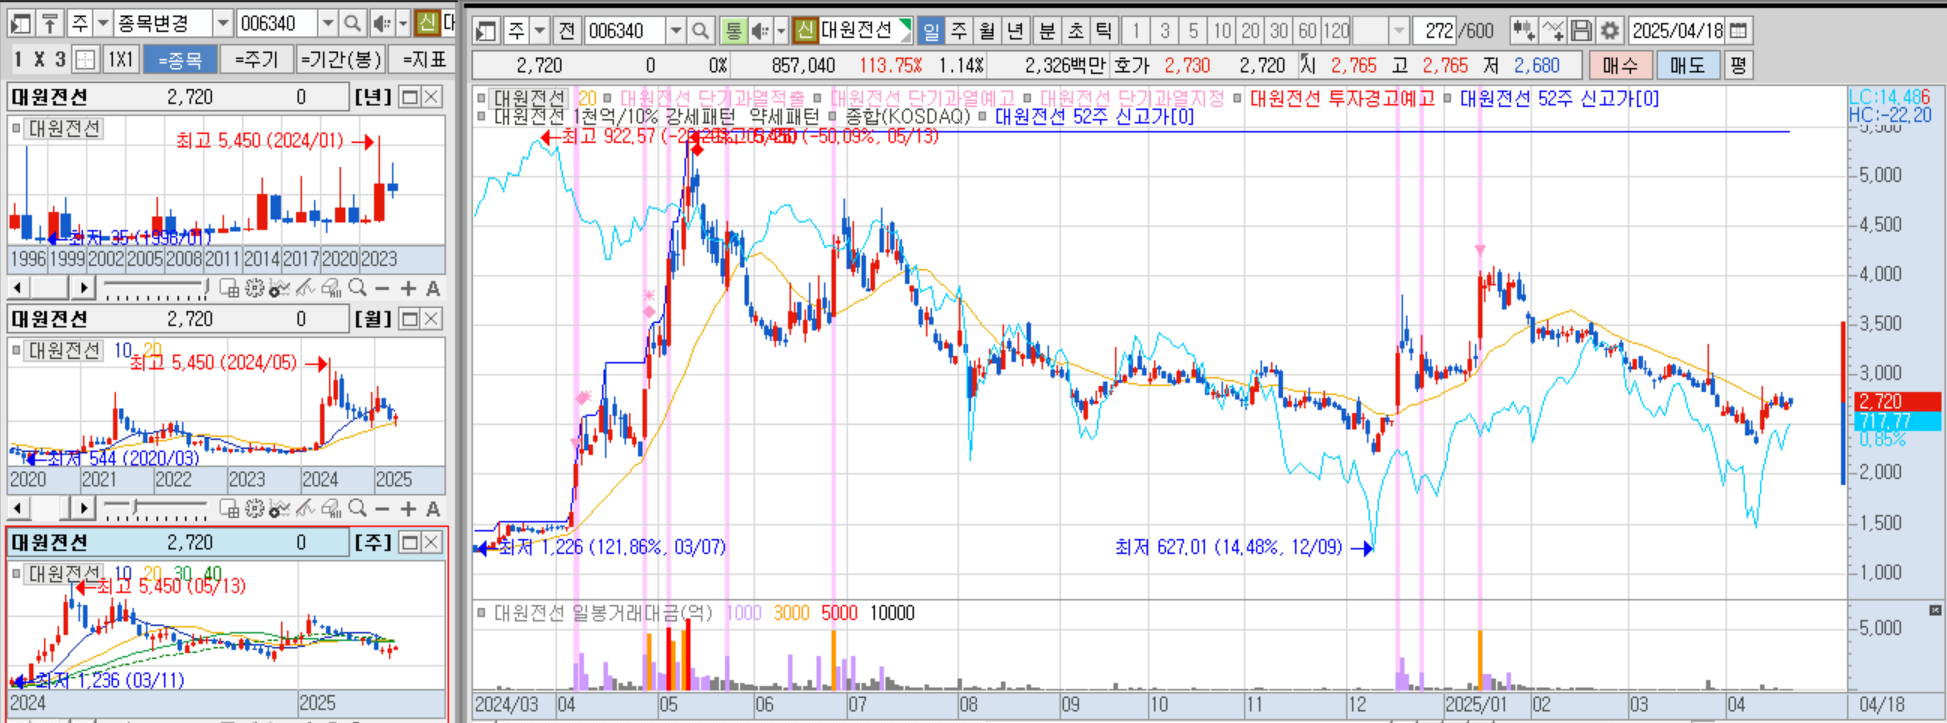Click right scroll arrow under yearly chart
1947x723 pixels.
pyautogui.click(x=84, y=288)
